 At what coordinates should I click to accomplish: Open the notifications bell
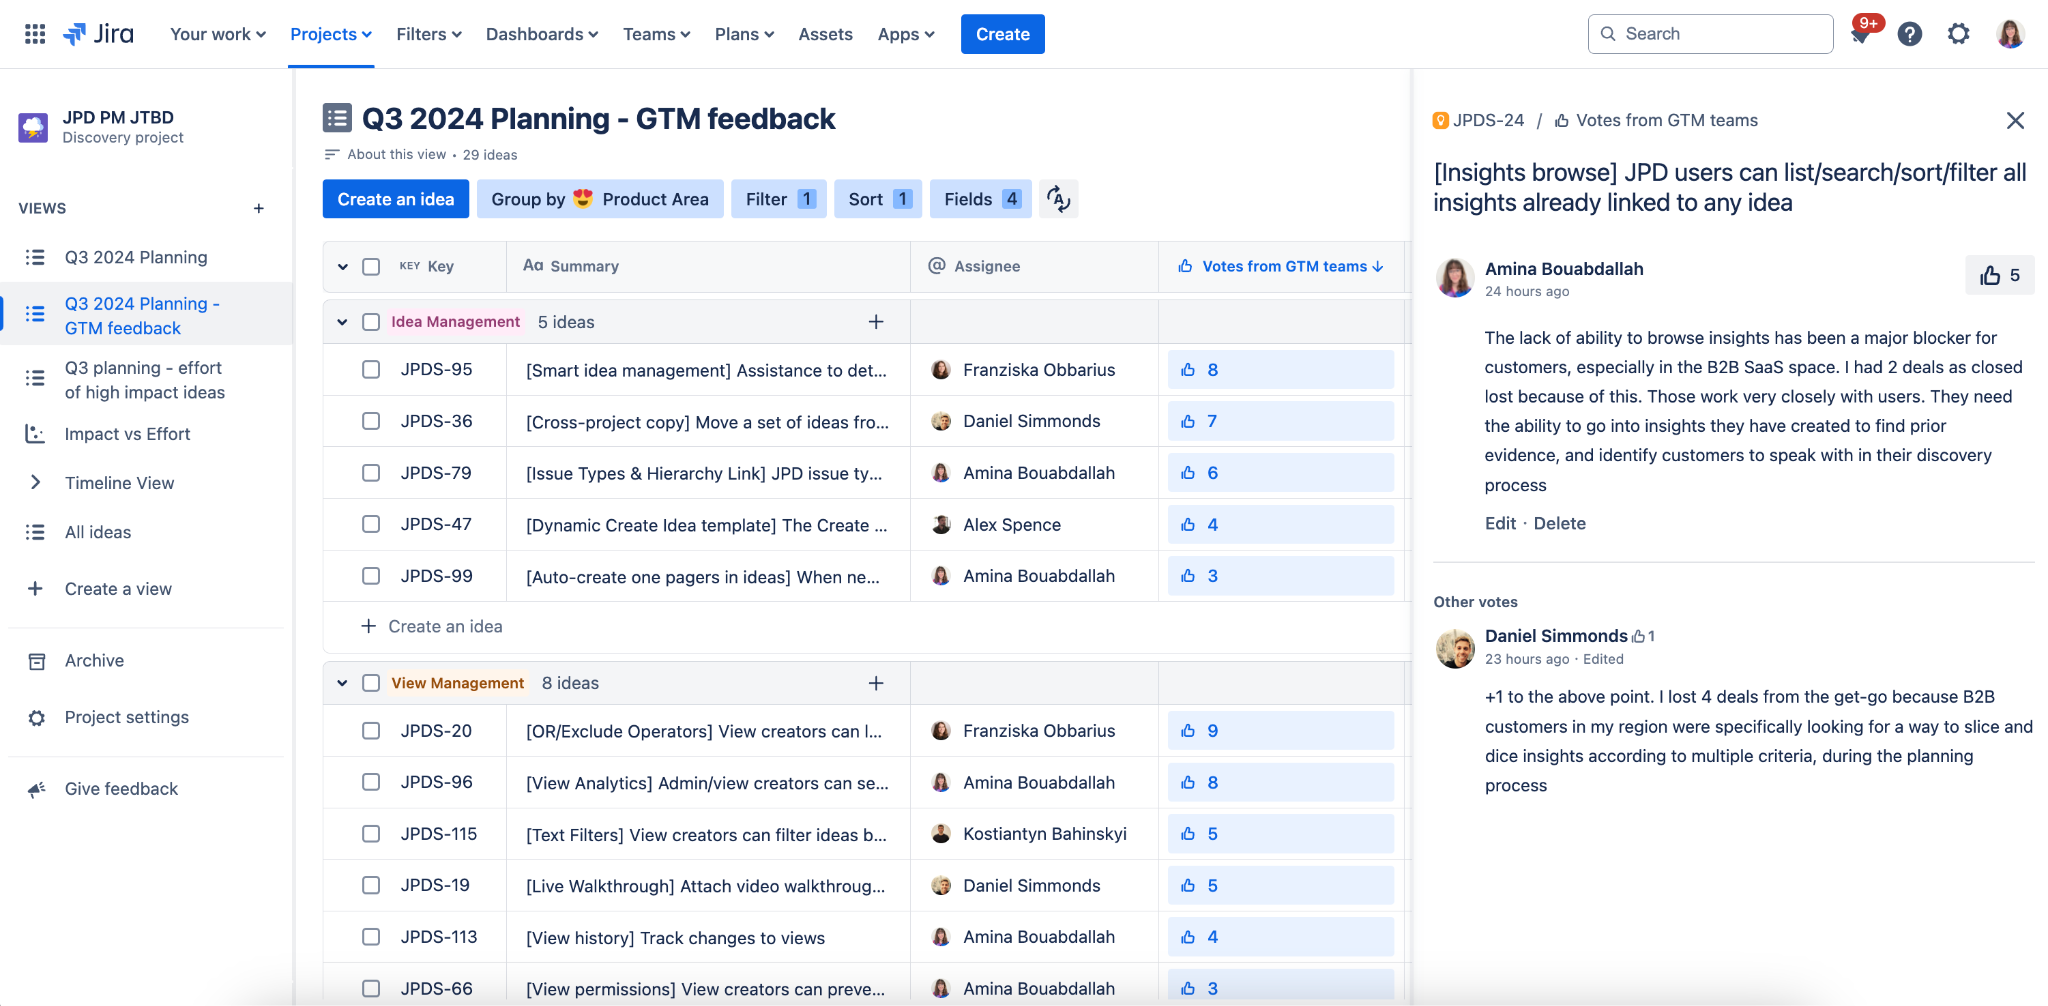click(1860, 35)
